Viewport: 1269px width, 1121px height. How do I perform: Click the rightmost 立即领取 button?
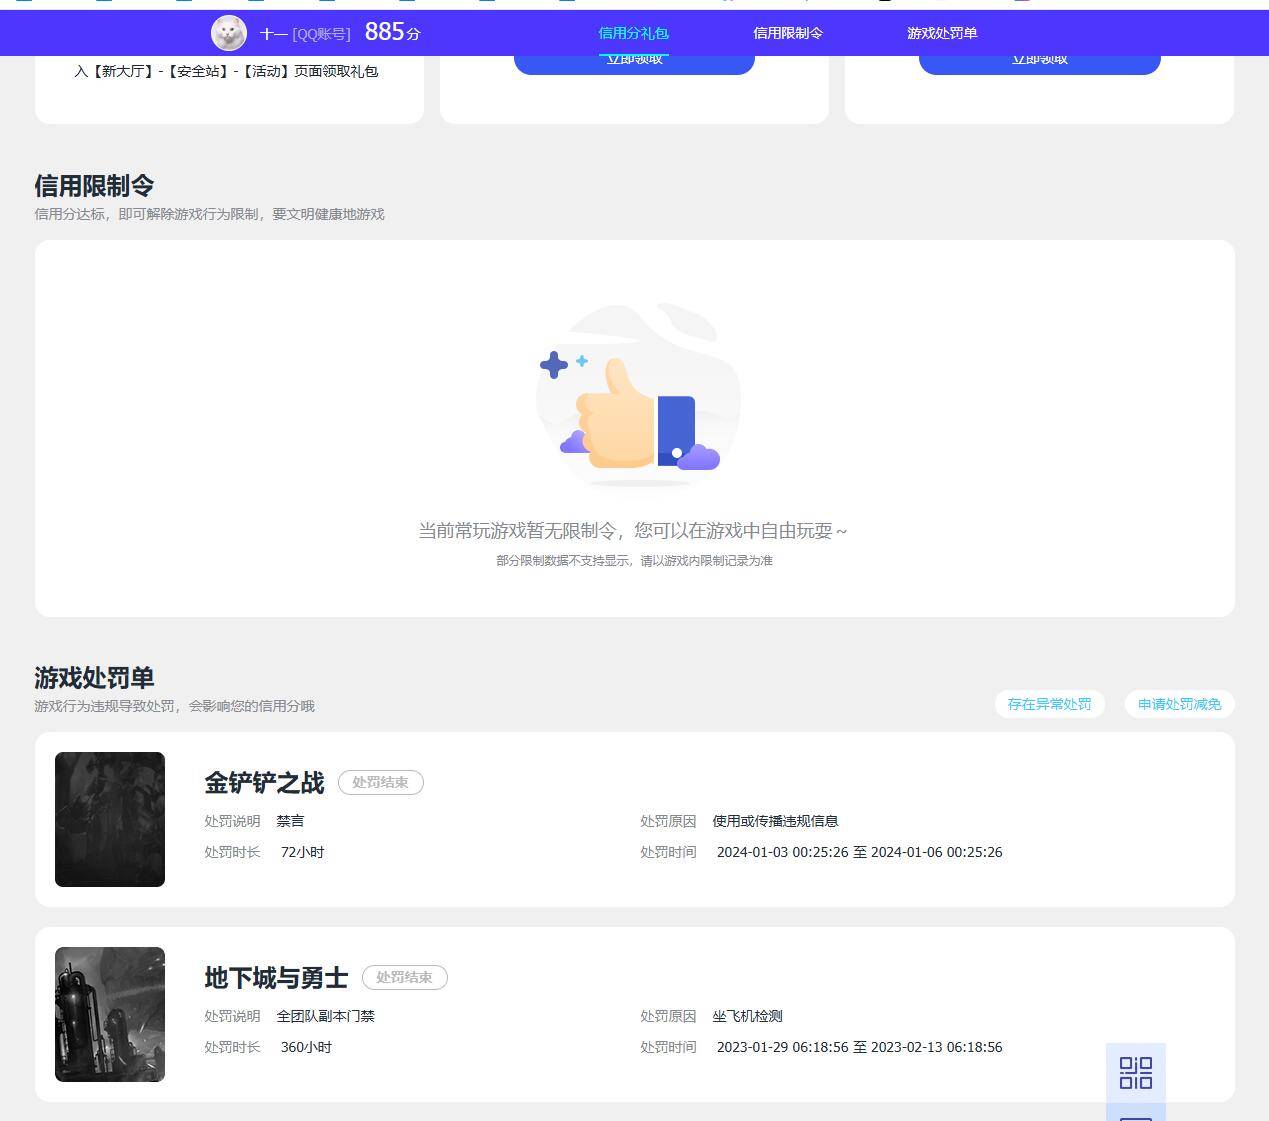[1039, 57]
